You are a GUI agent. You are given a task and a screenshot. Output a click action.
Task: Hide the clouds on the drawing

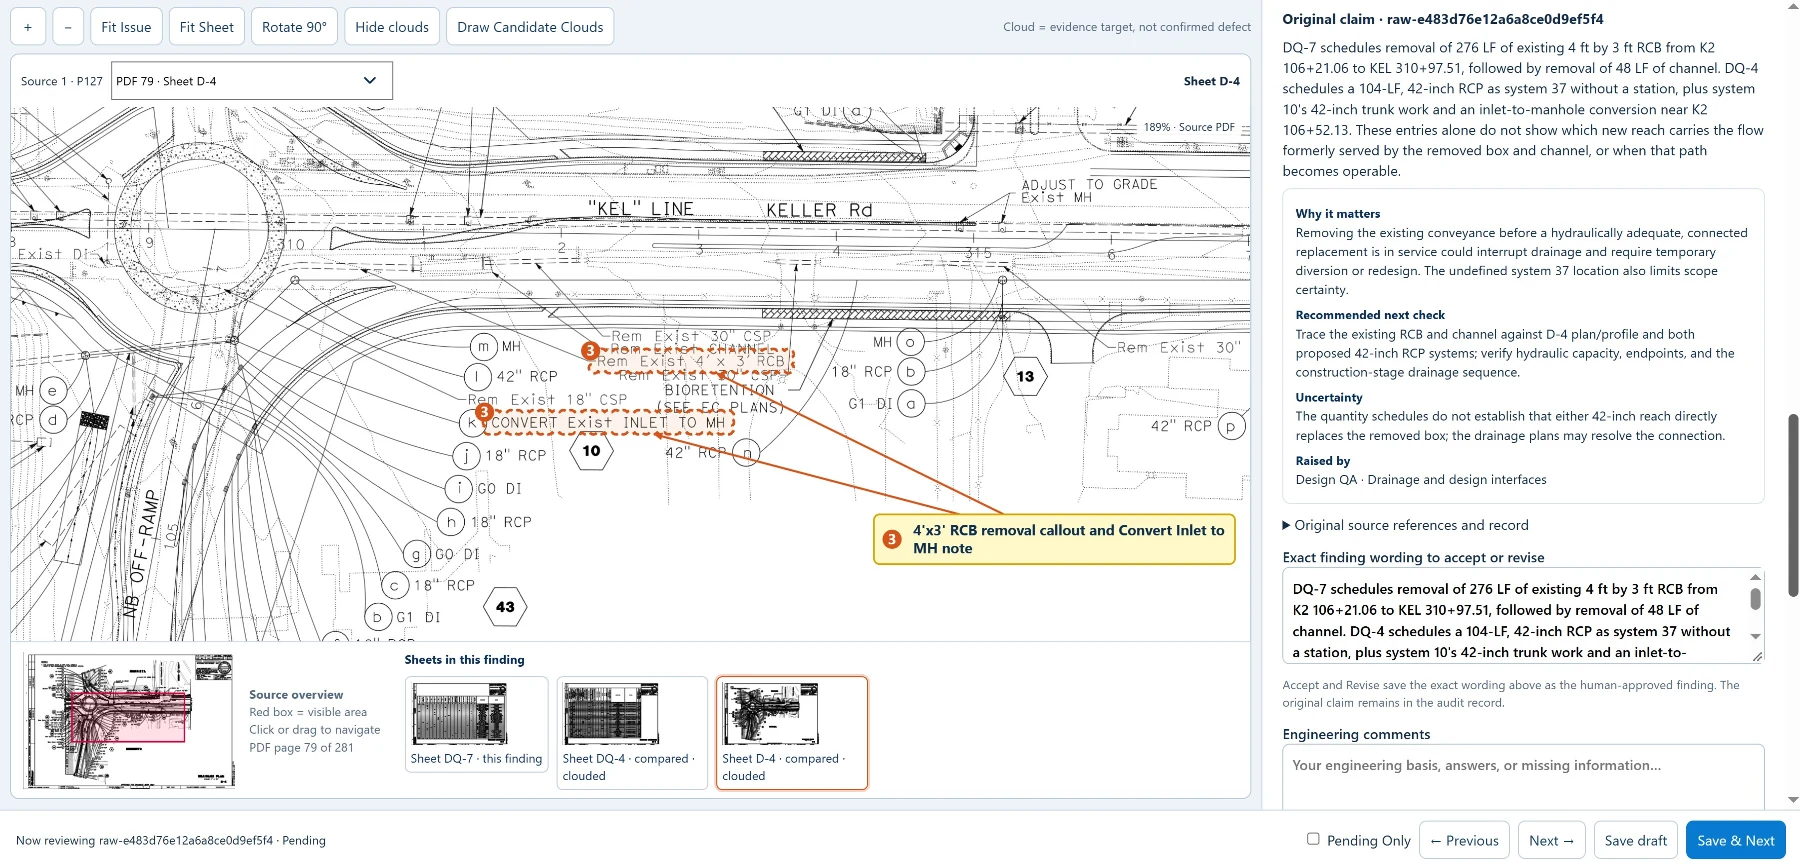pos(392,27)
